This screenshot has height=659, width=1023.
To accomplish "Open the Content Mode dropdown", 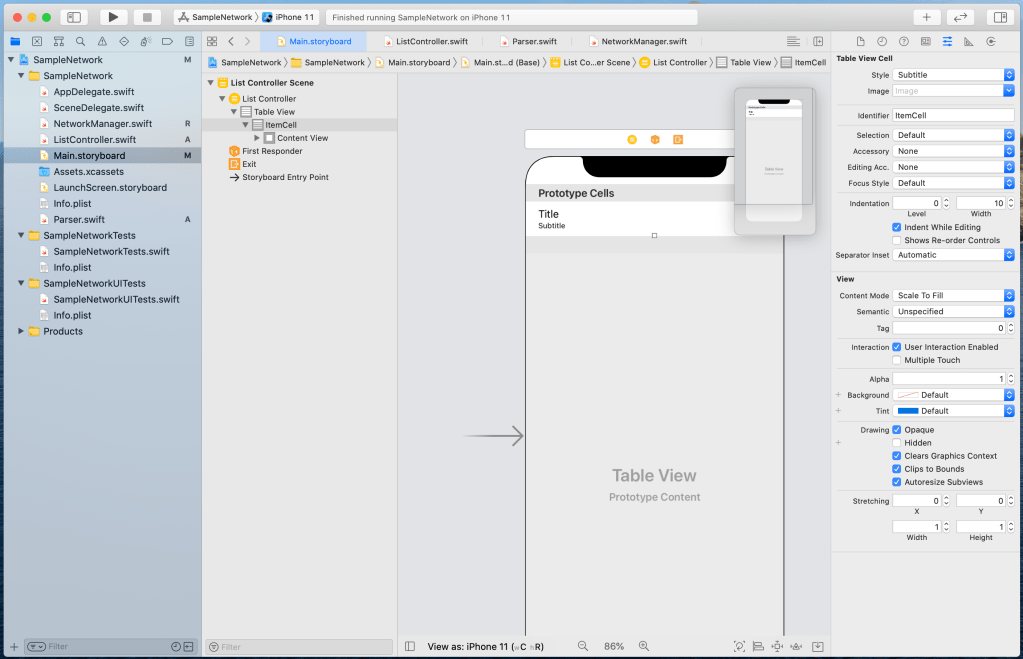I will [953, 295].
